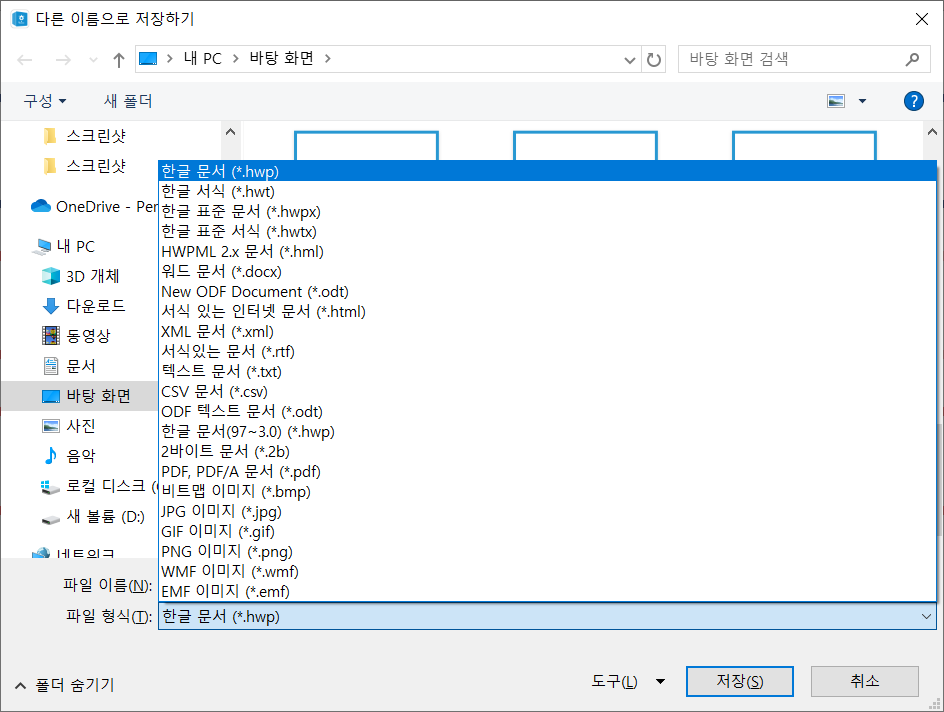This screenshot has height=712, width=944.
Task: Choose HWPML 2.x 문서 (*.hml) format
Action: (x=547, y=252)
